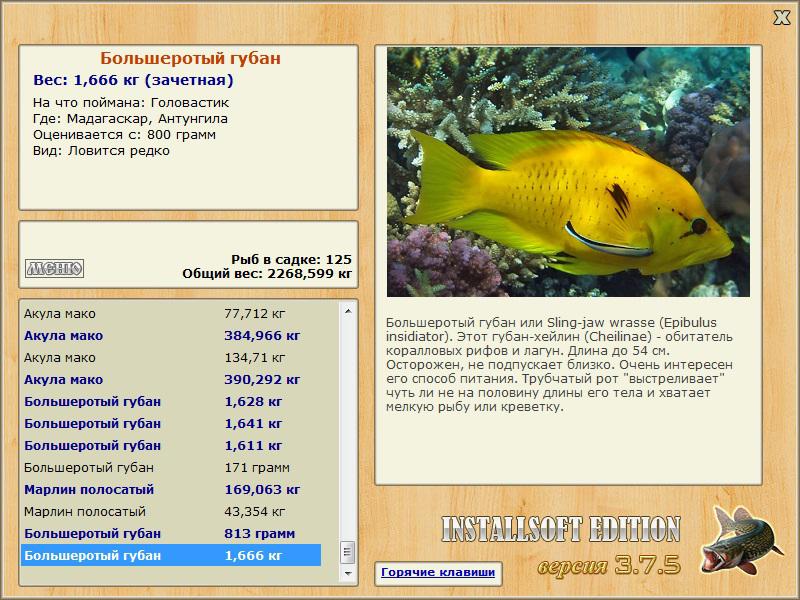Close the fish keepnet window
Screen dimensions: 800x600
[x=781, y=17]
